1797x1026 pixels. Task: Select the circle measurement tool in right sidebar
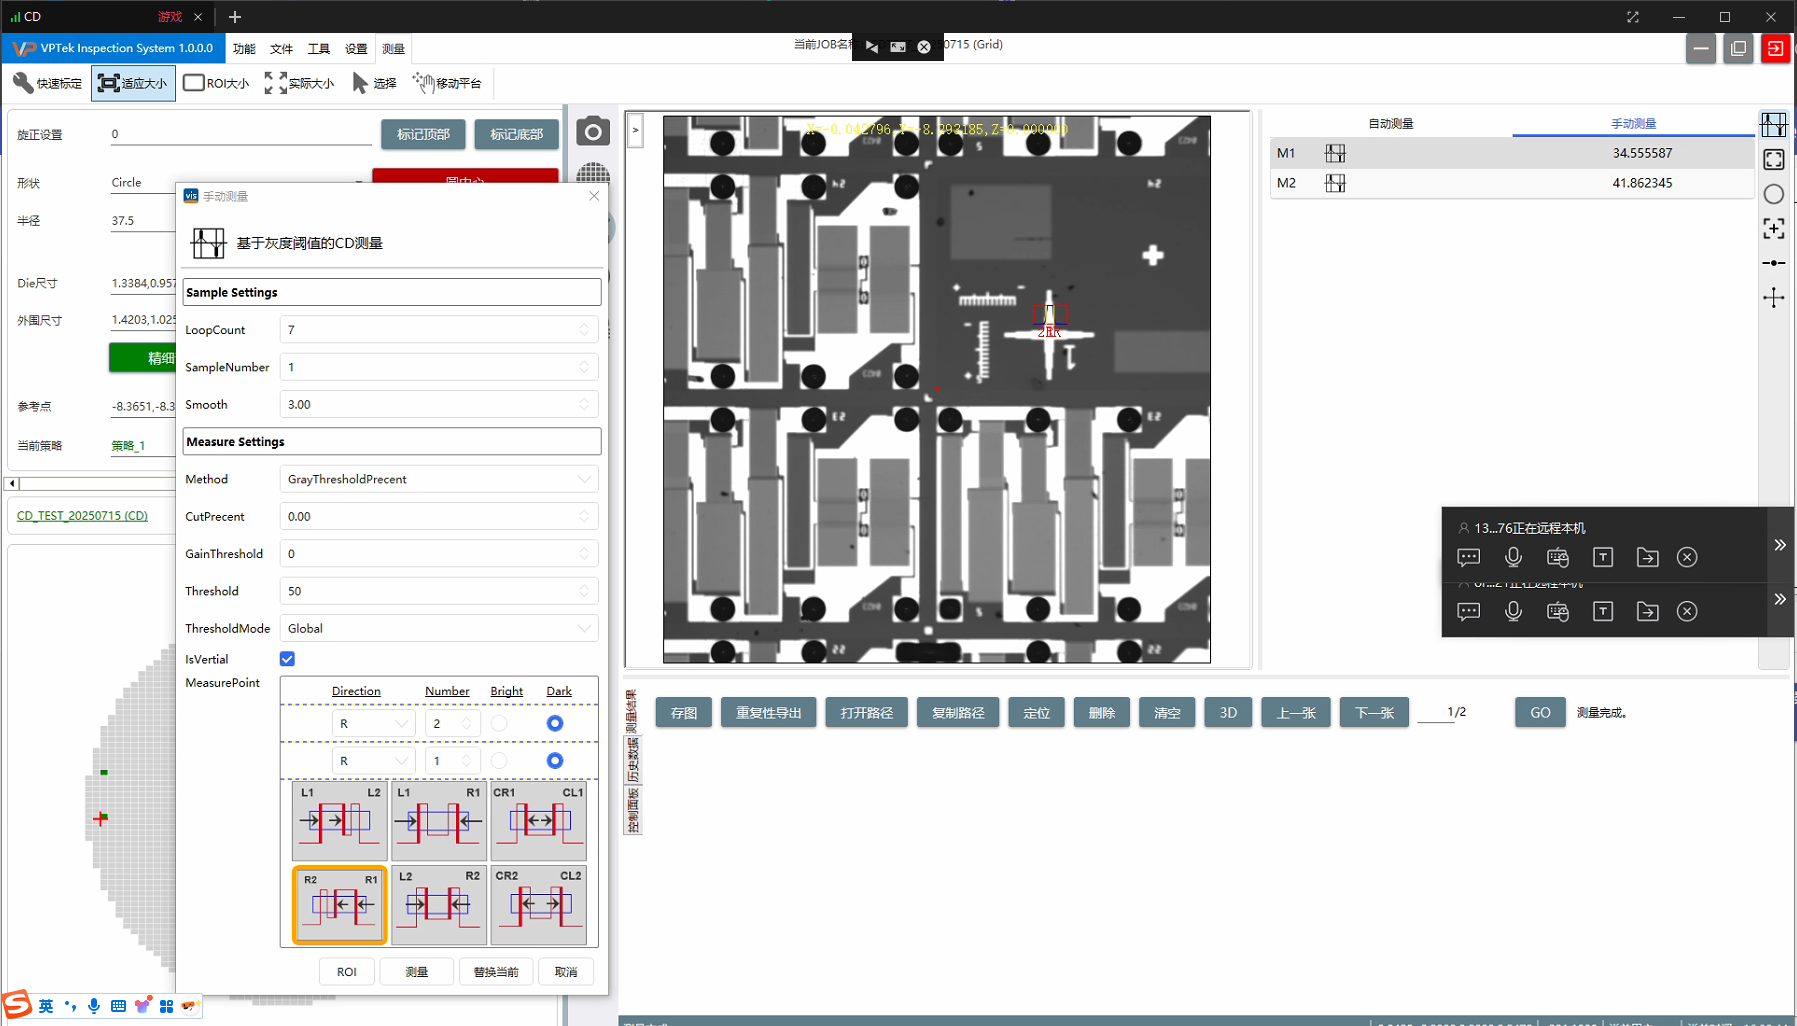[x=1773, y=194]
